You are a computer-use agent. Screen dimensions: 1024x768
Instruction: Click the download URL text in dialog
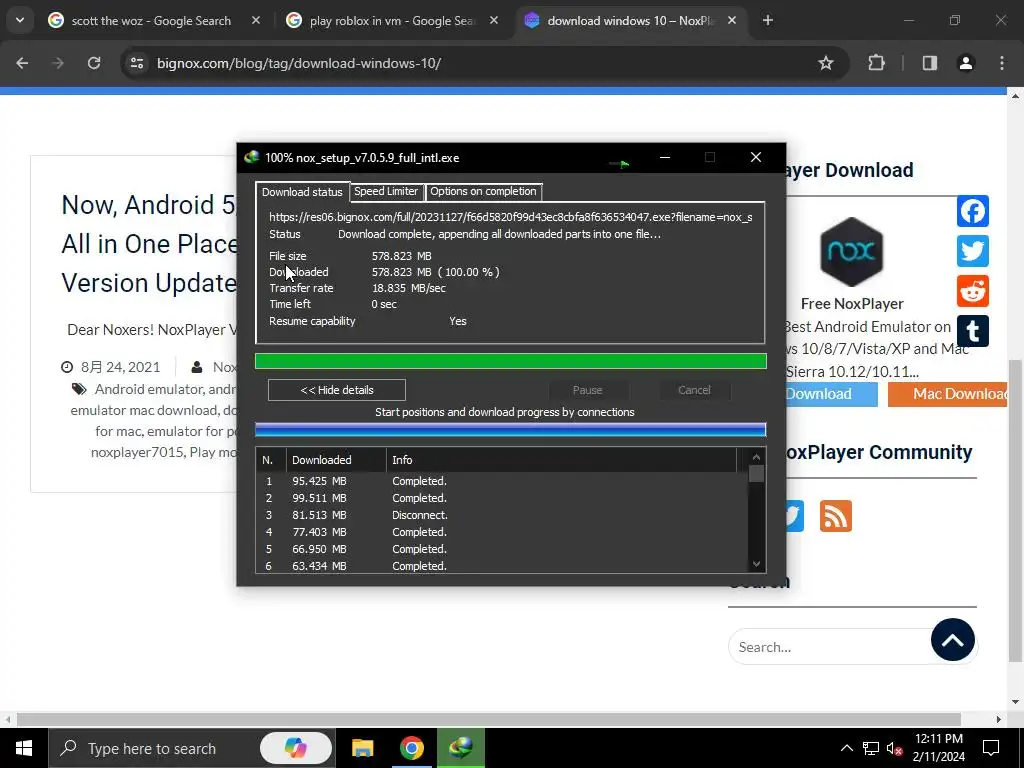pos(511,217)
